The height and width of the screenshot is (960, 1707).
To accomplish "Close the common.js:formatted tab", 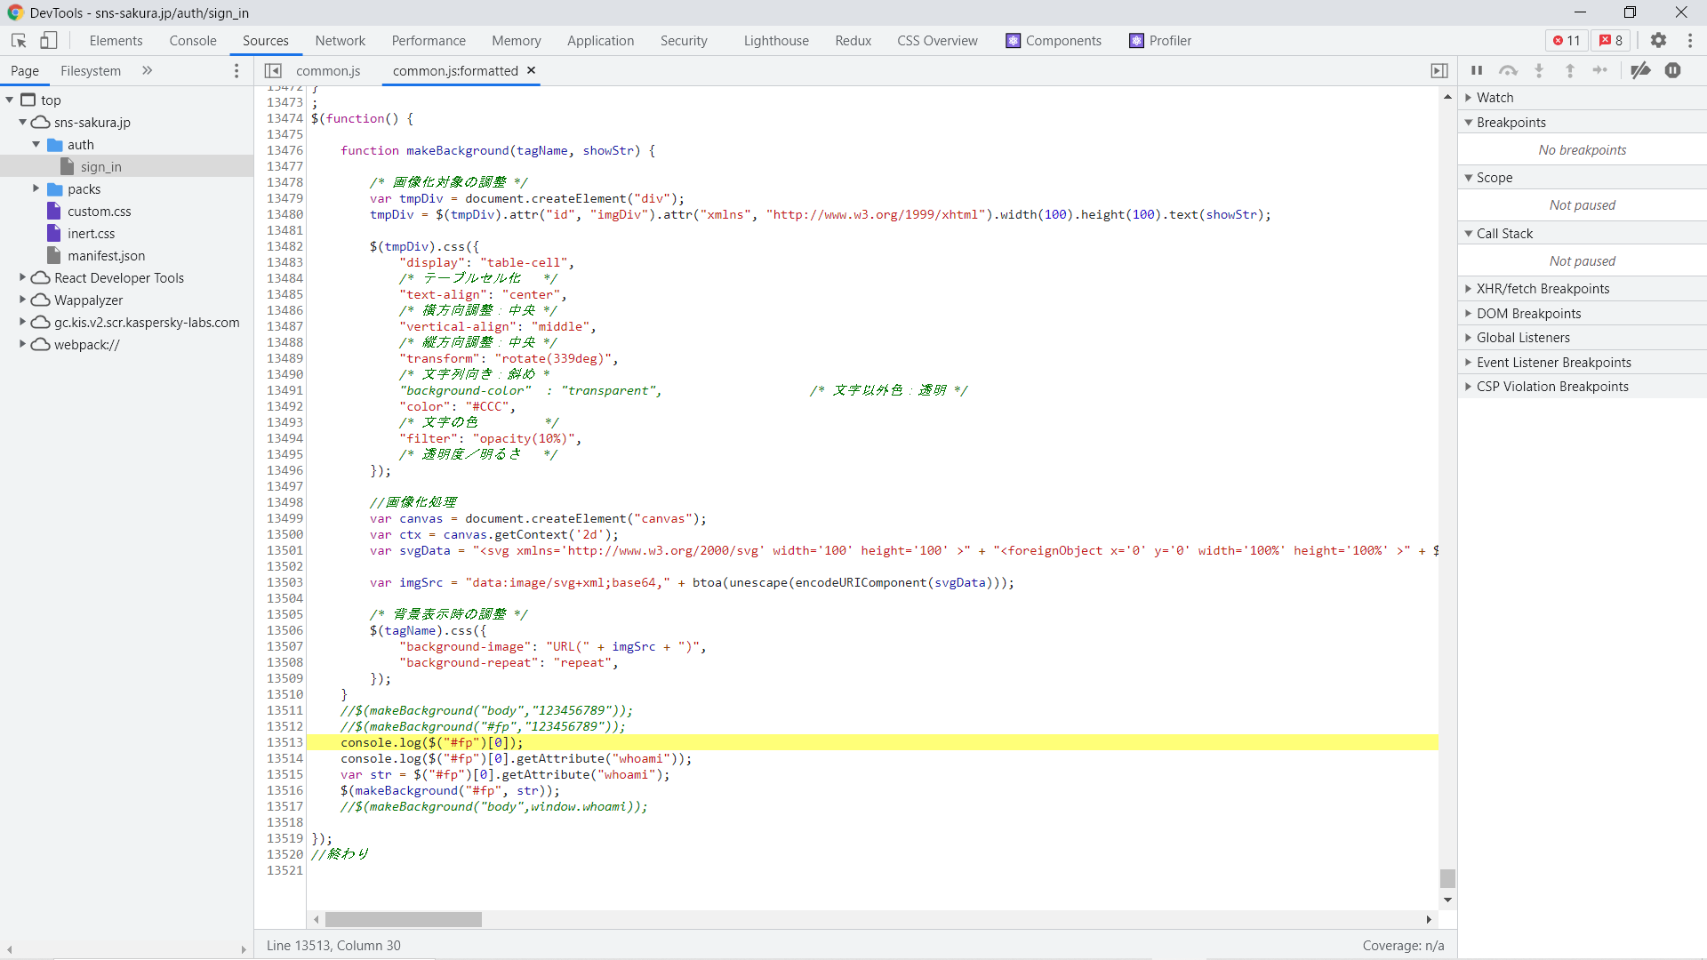I will [531, 71].
